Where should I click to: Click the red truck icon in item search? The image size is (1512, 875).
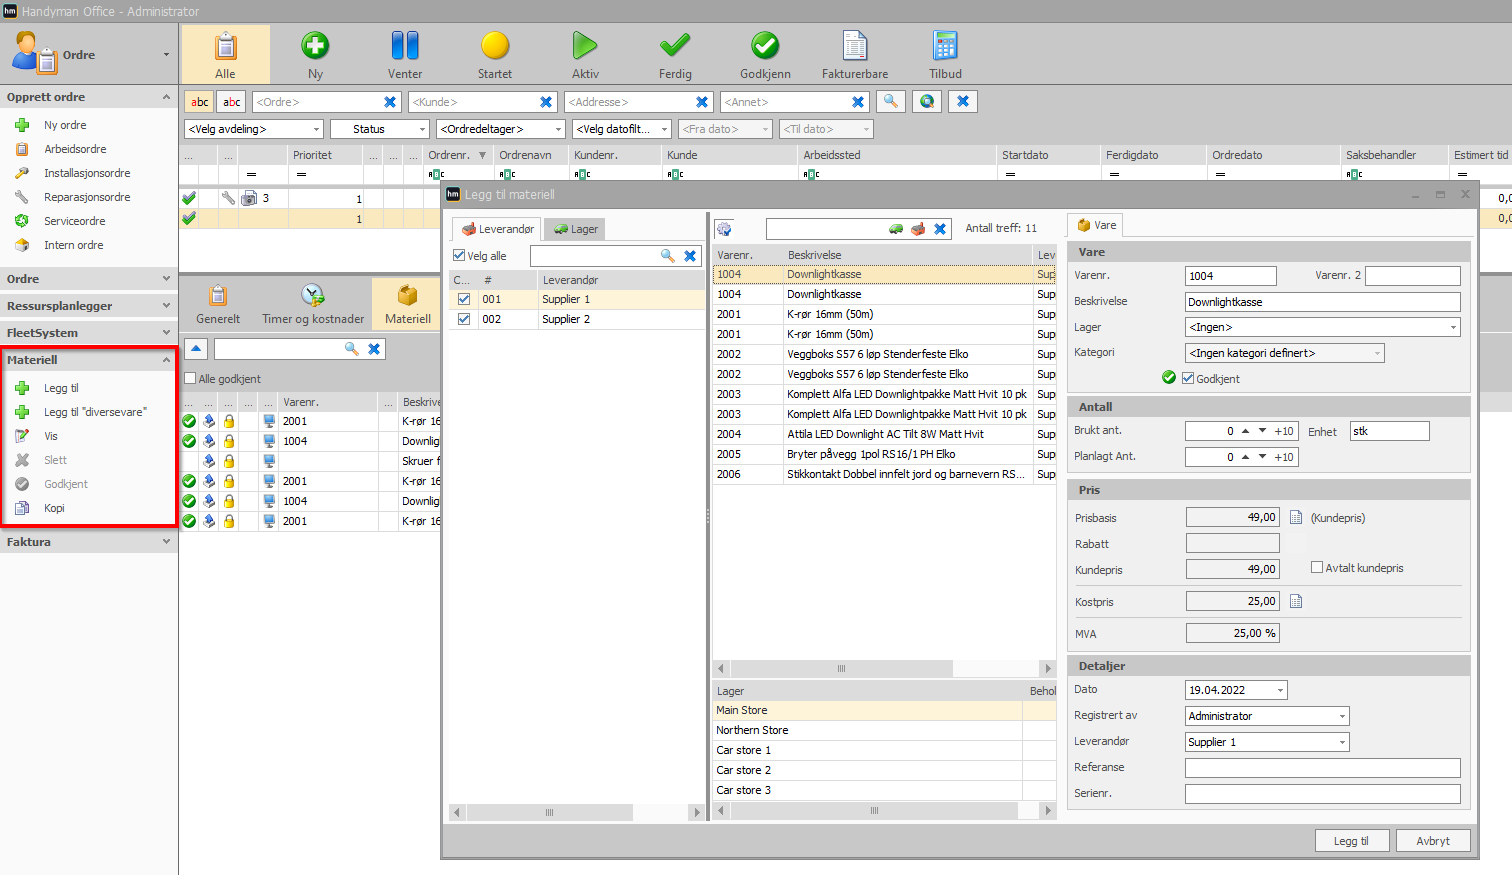coord(918,229)
